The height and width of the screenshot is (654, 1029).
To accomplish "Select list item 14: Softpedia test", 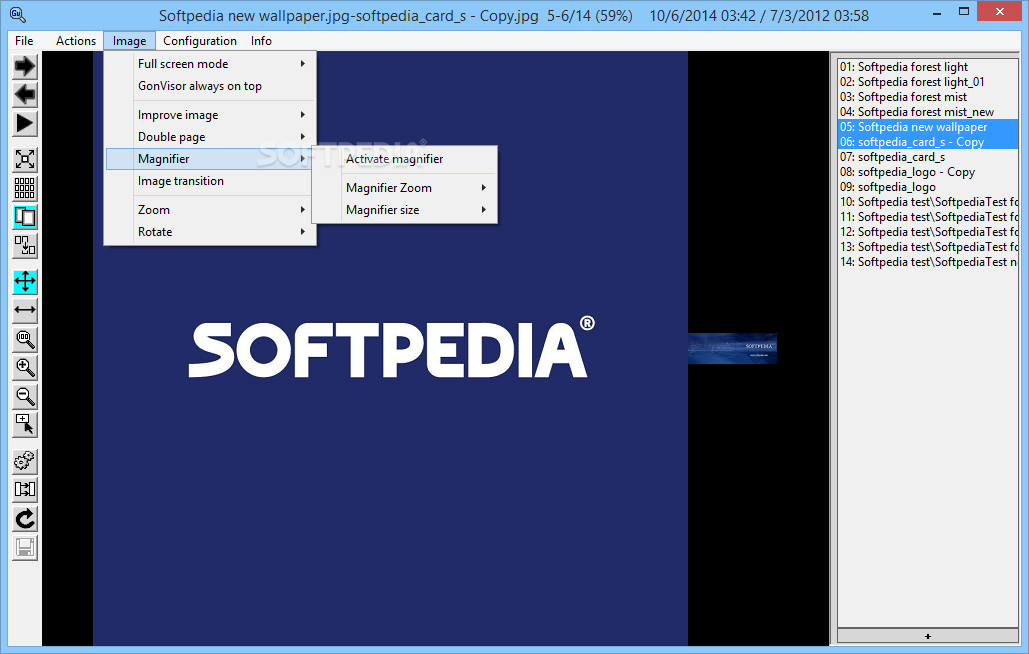I will (928, 262).
